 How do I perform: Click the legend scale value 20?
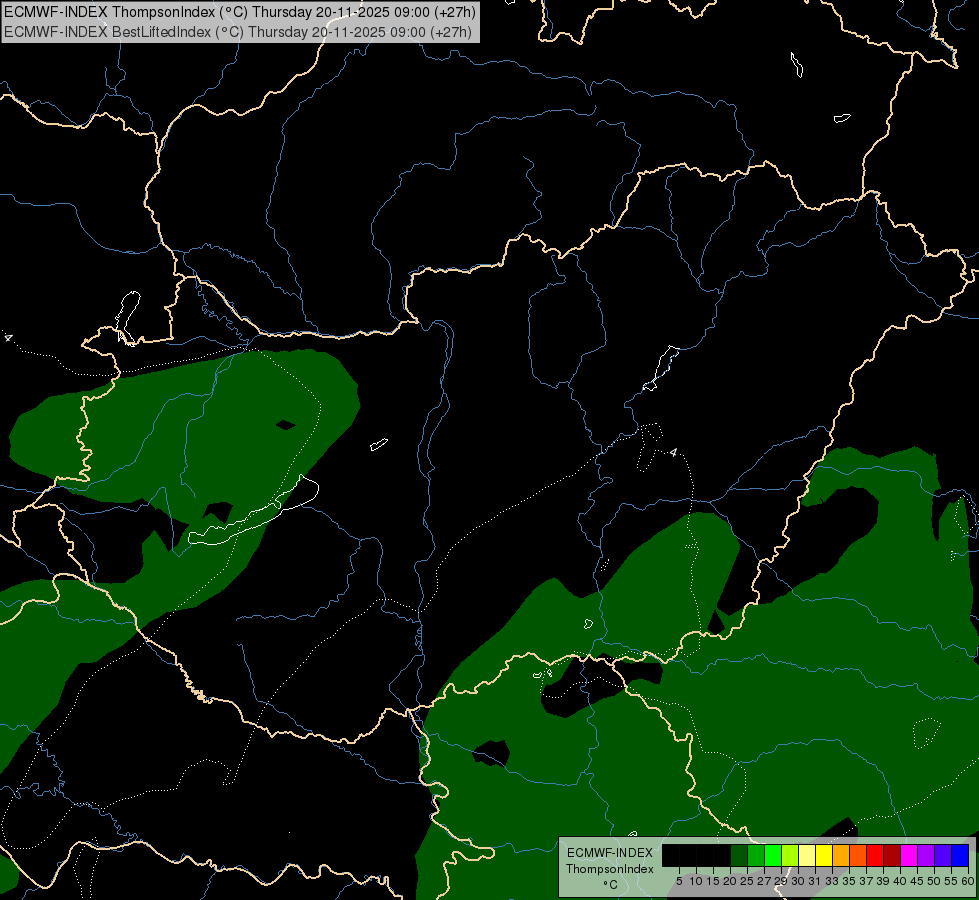point(730,881)
